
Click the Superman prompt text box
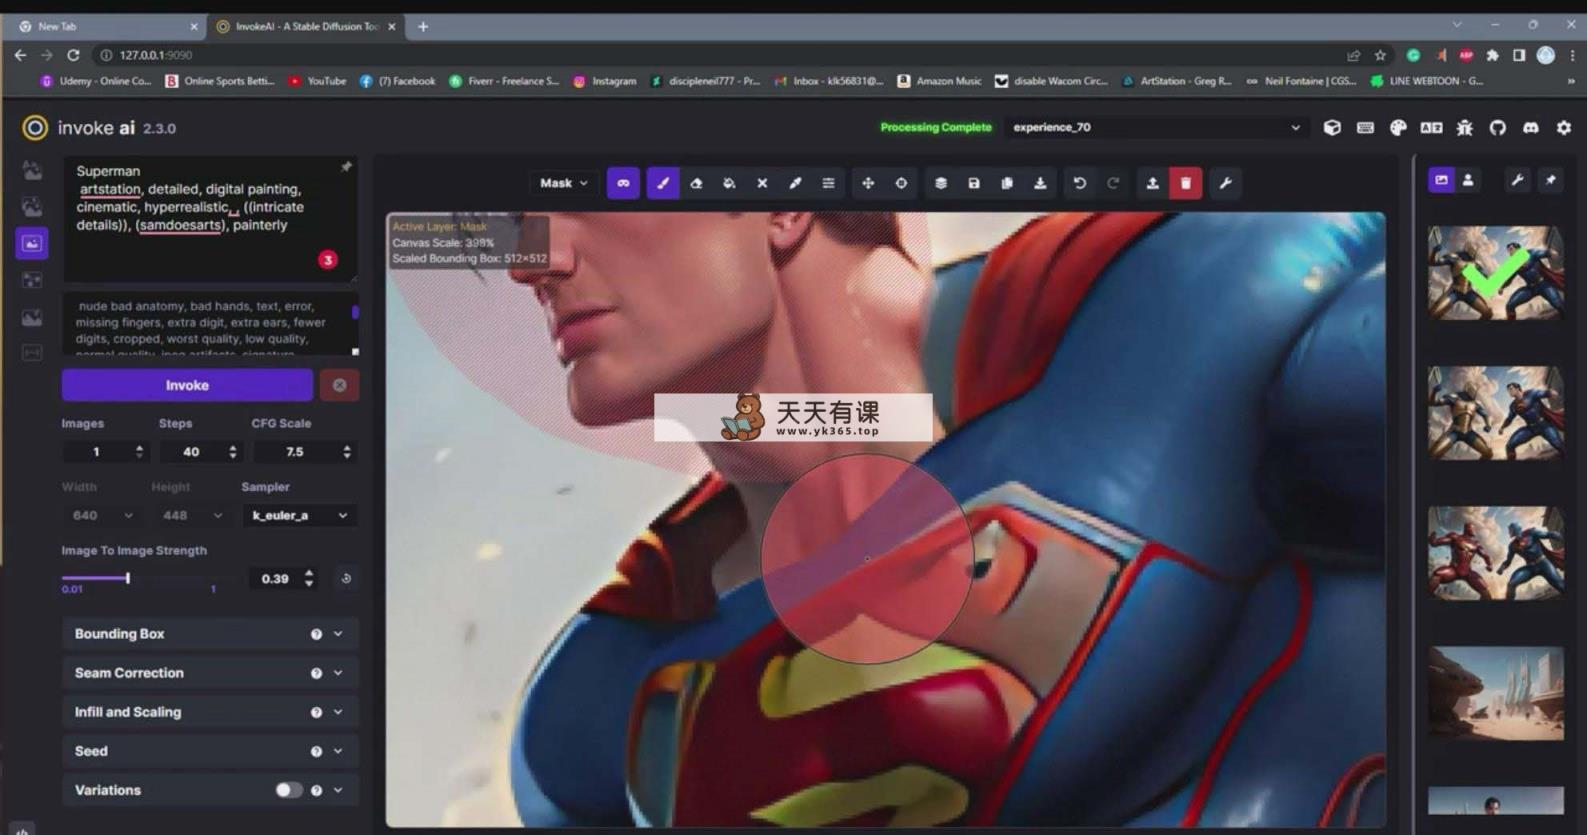tap(209, 219)
